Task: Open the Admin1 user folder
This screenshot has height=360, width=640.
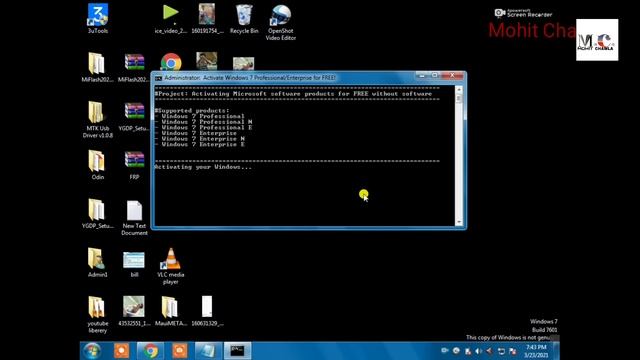Action: coord(98,262)
